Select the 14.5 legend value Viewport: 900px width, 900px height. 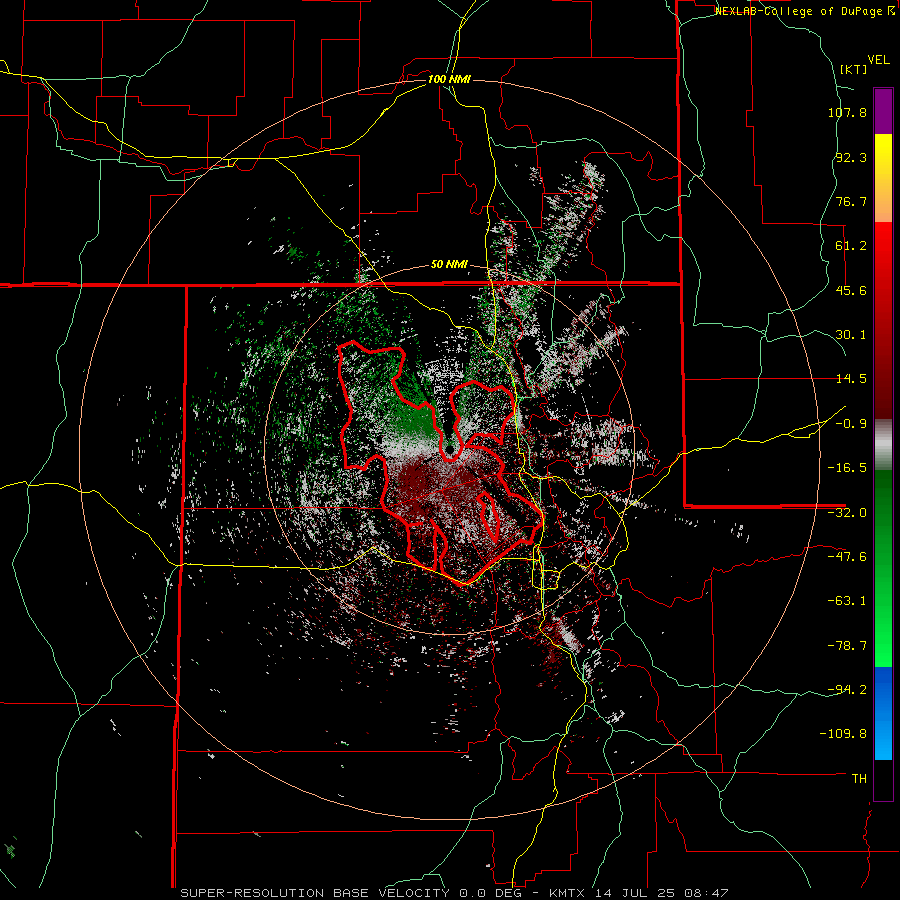pos(851,379)
